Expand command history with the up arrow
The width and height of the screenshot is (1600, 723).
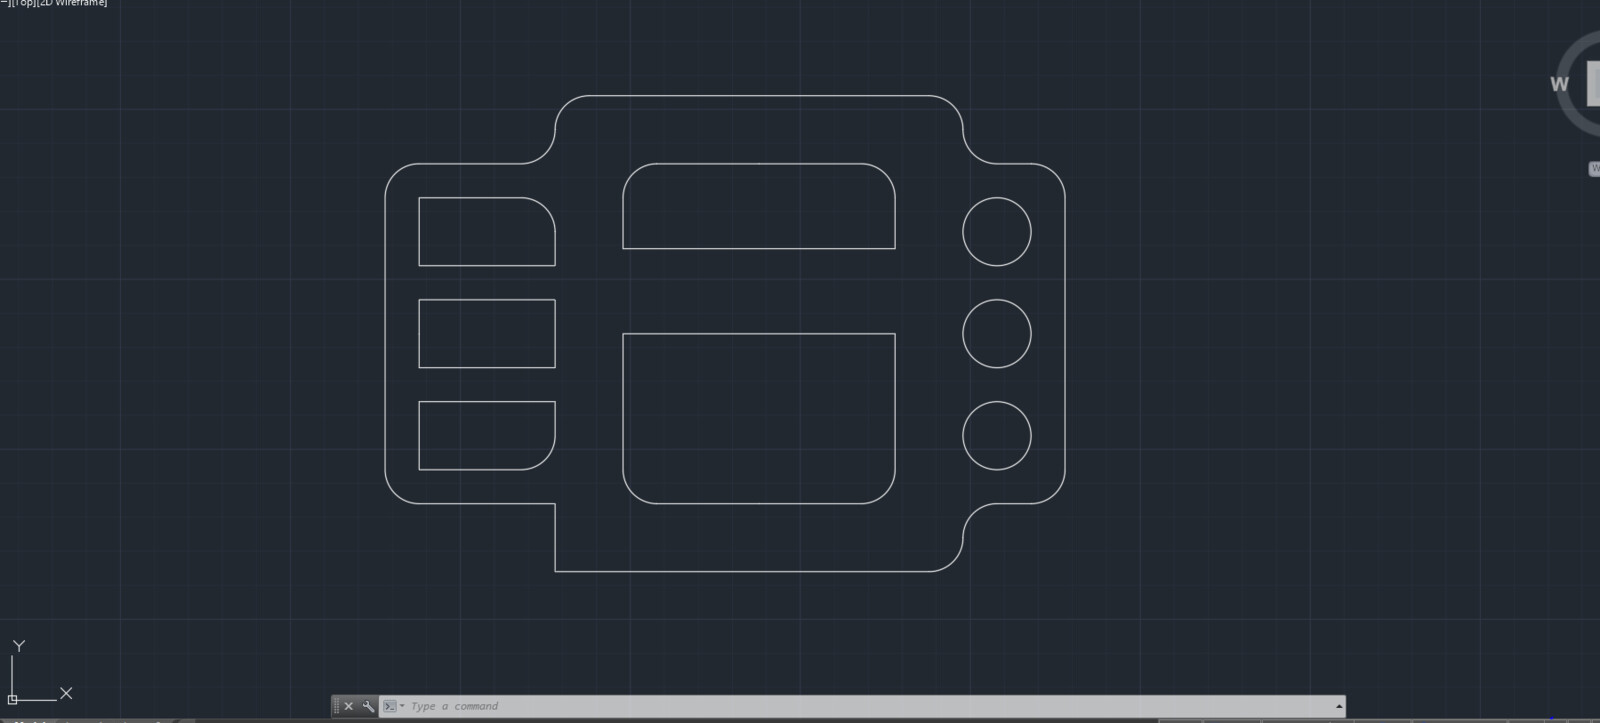[x=1338, y=706]
